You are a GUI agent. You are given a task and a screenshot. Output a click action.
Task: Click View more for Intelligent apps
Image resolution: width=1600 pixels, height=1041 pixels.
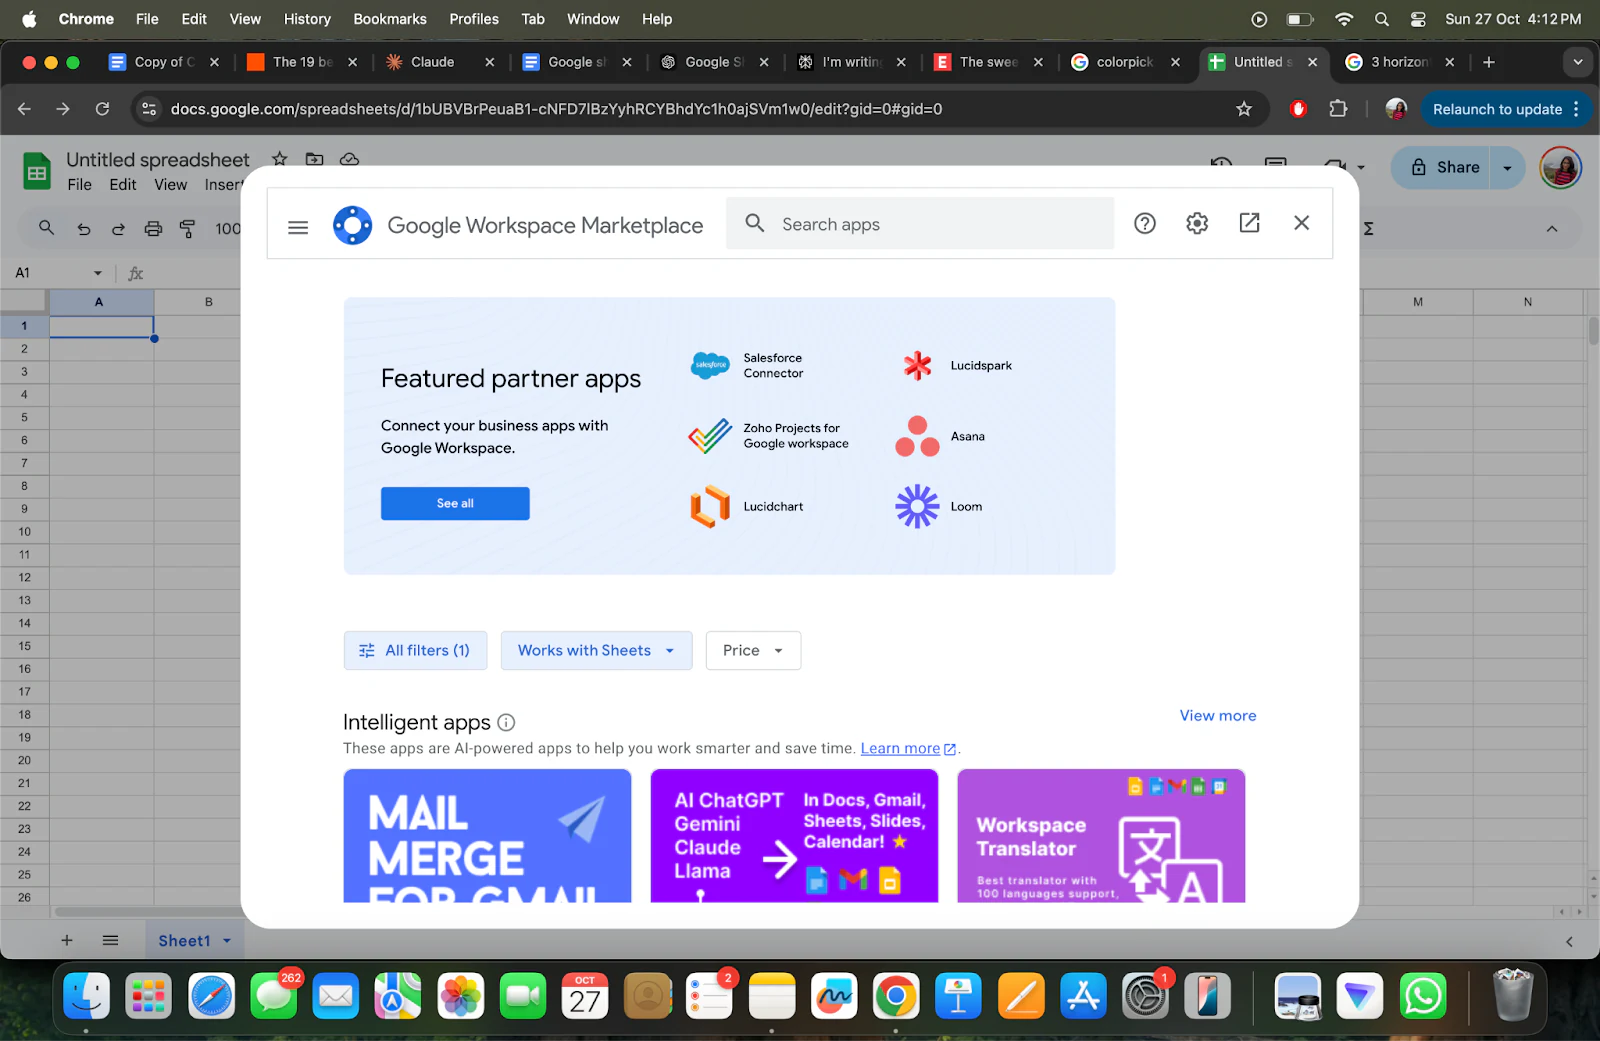(1217, 715)
